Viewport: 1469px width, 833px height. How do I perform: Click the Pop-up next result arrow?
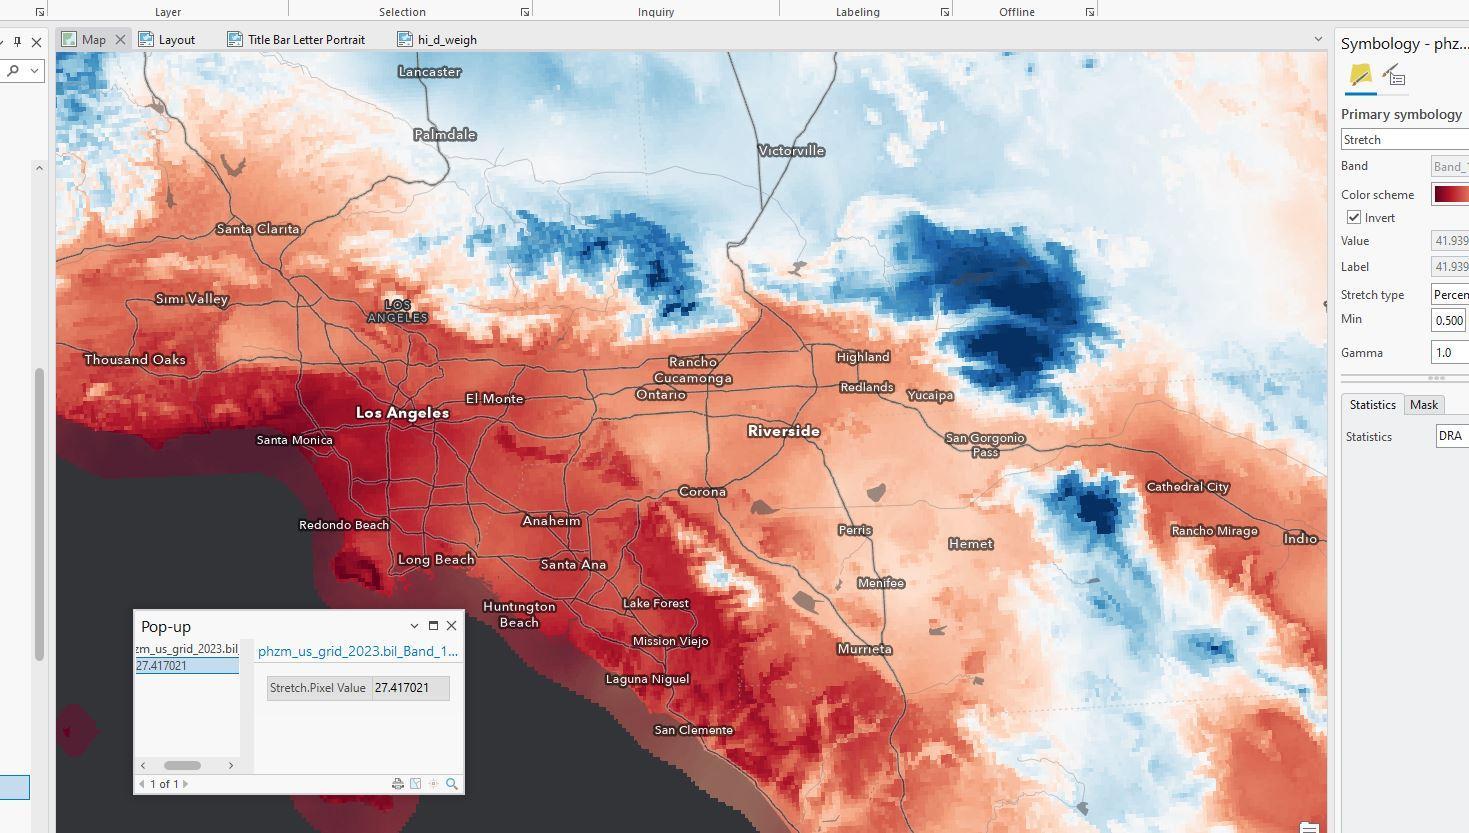[x=185, y=784]
